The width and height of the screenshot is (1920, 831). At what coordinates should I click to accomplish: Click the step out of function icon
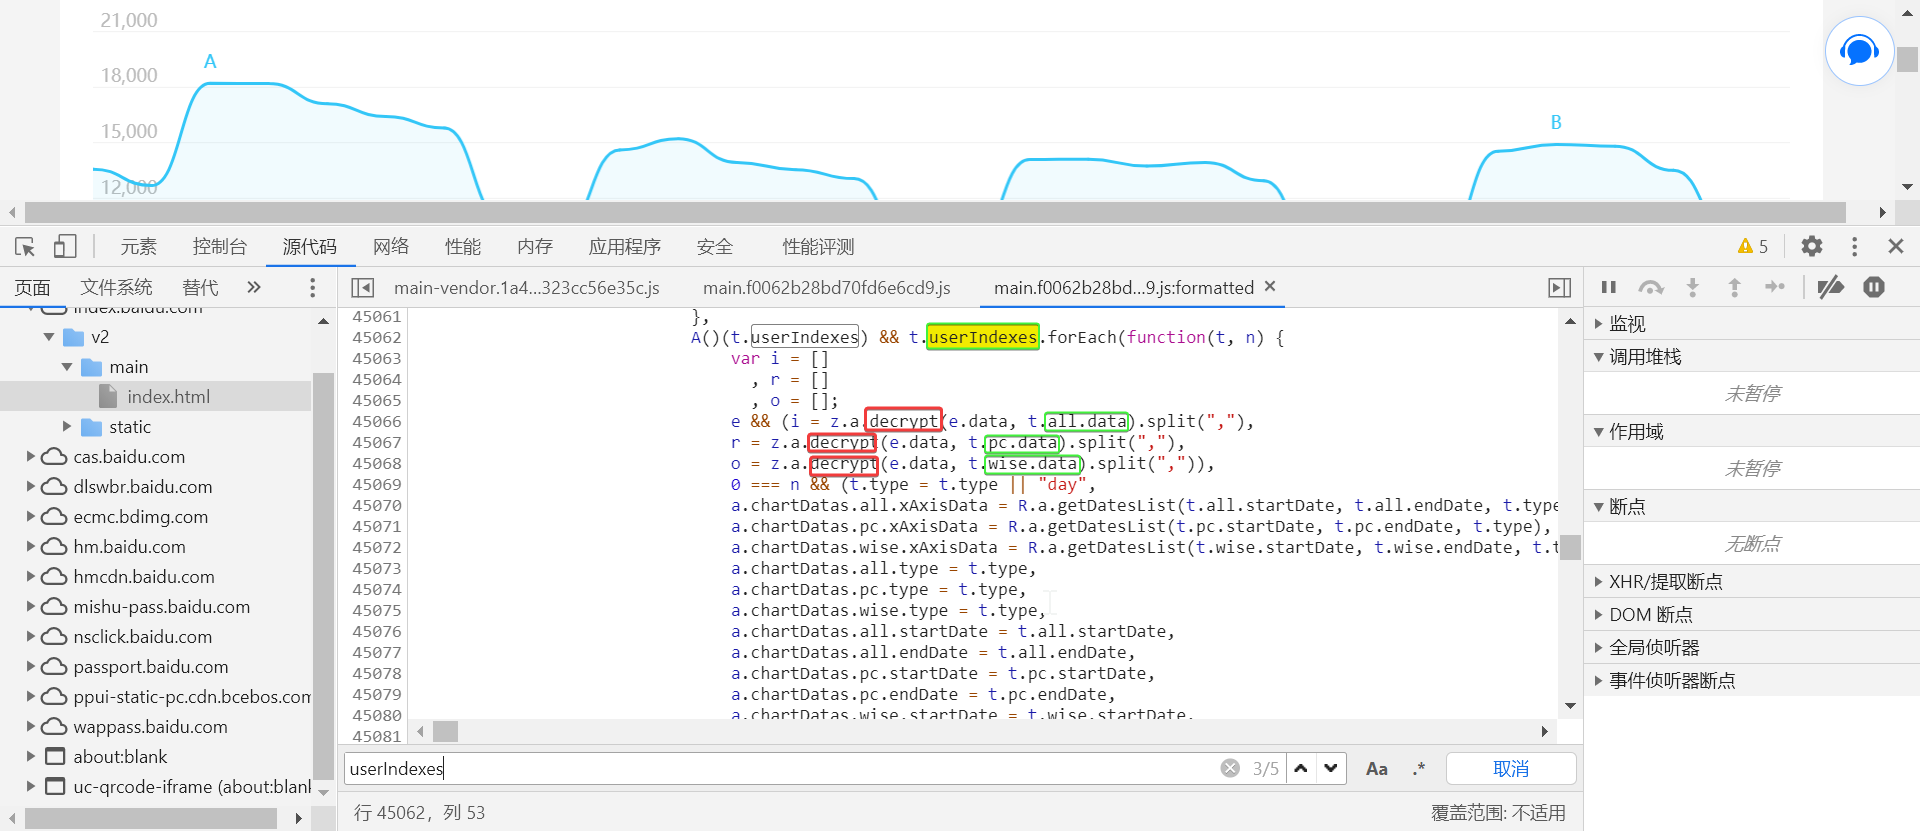pyautogui.click(x=1735, y=288)
